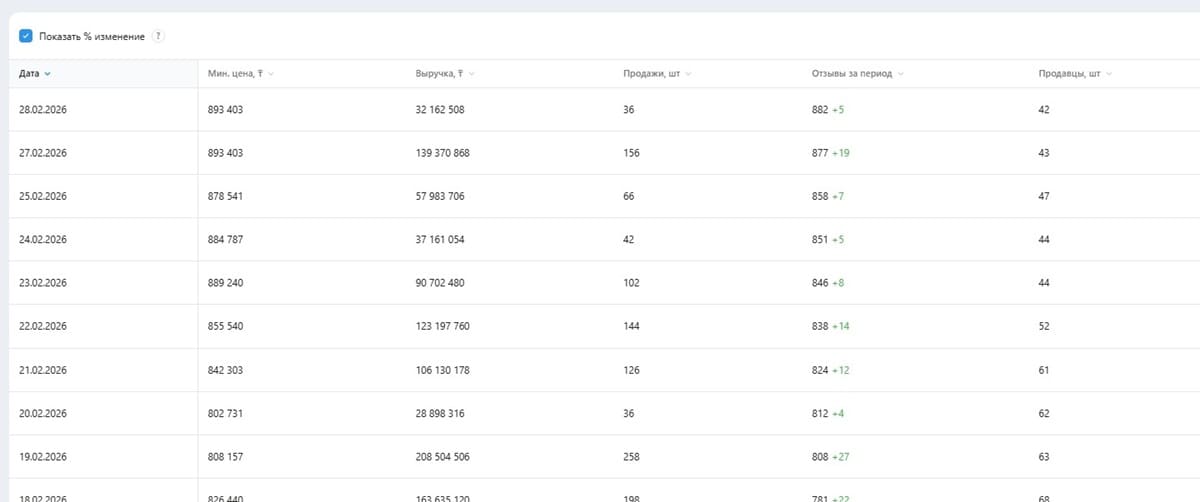
Task: Sort by 'Выручка, ₸' column header
Action: (445, 74)
